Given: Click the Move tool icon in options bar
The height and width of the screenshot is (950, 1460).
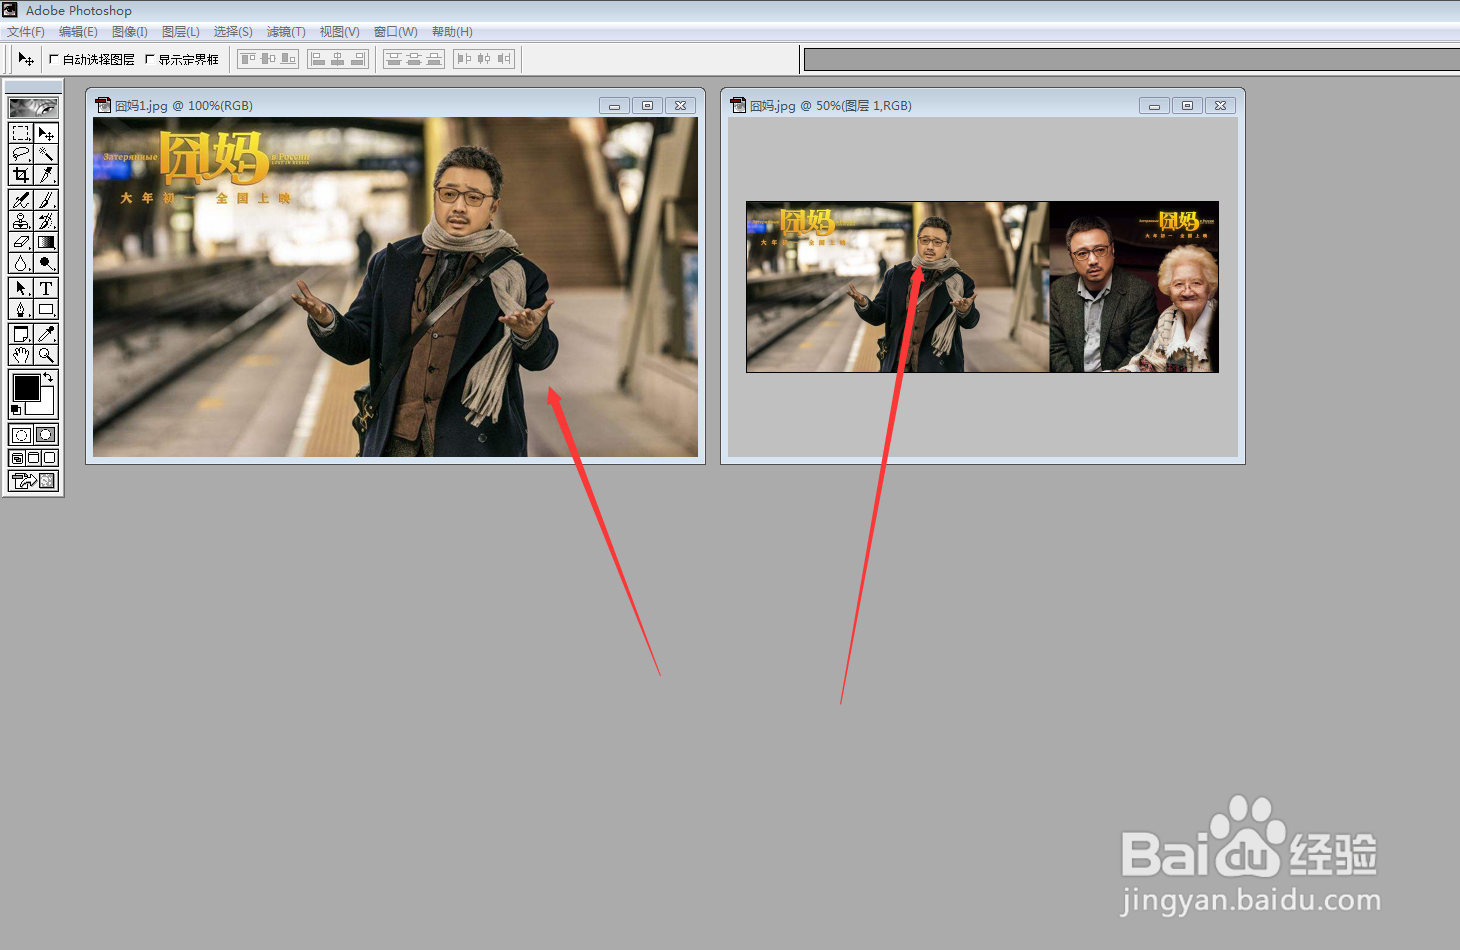Looking at the screenshot, I should pos(26,59).
